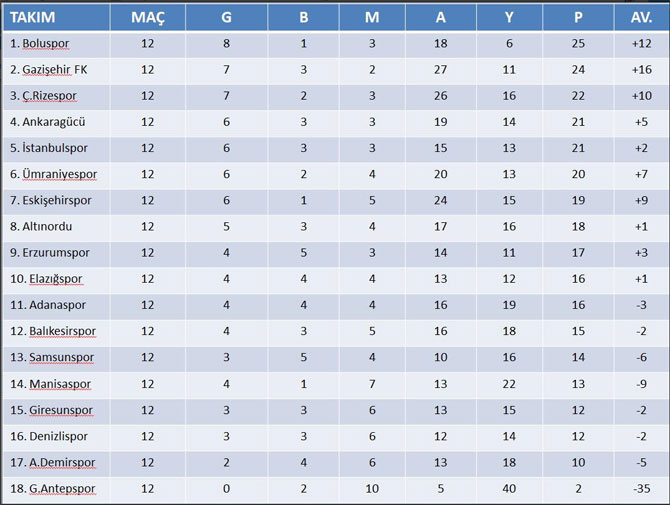
Task: Click the P points column header
Action: click(578, 18)
